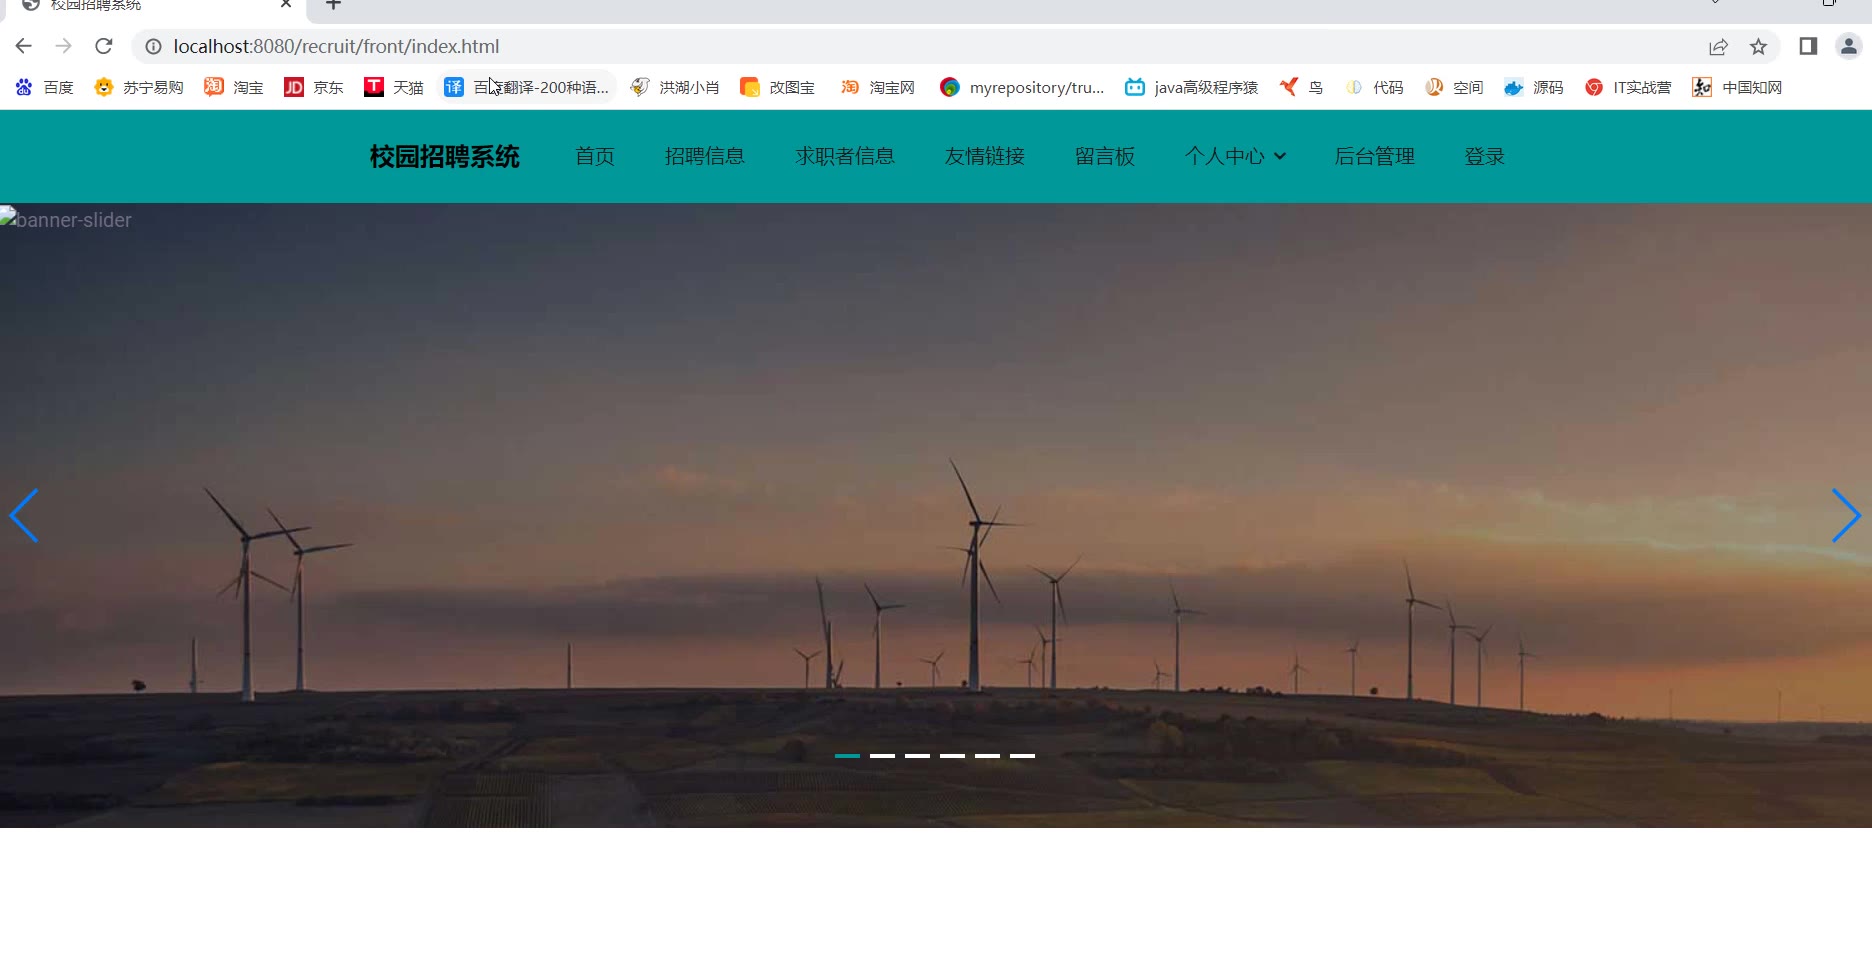
Task: Open the 淘宝网 bookmark
Action: (877, 87)
